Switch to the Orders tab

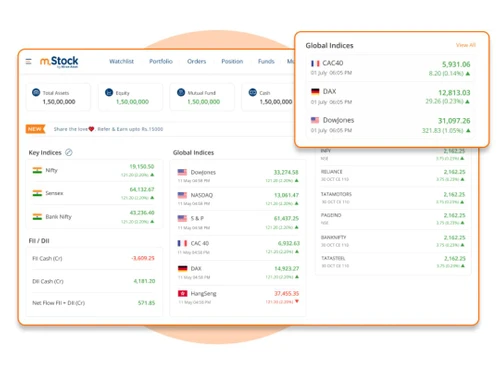point(196,61)
